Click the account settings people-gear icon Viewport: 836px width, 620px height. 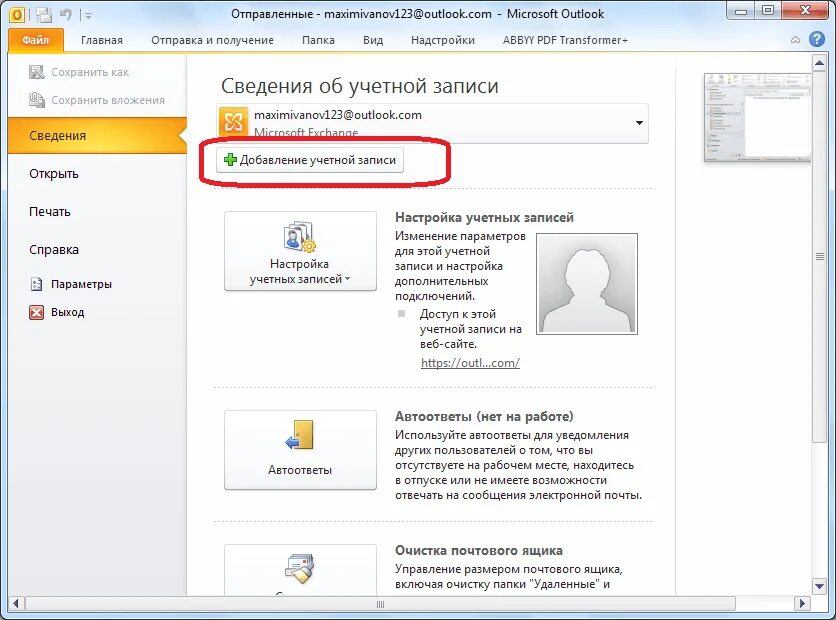[299, 237]
